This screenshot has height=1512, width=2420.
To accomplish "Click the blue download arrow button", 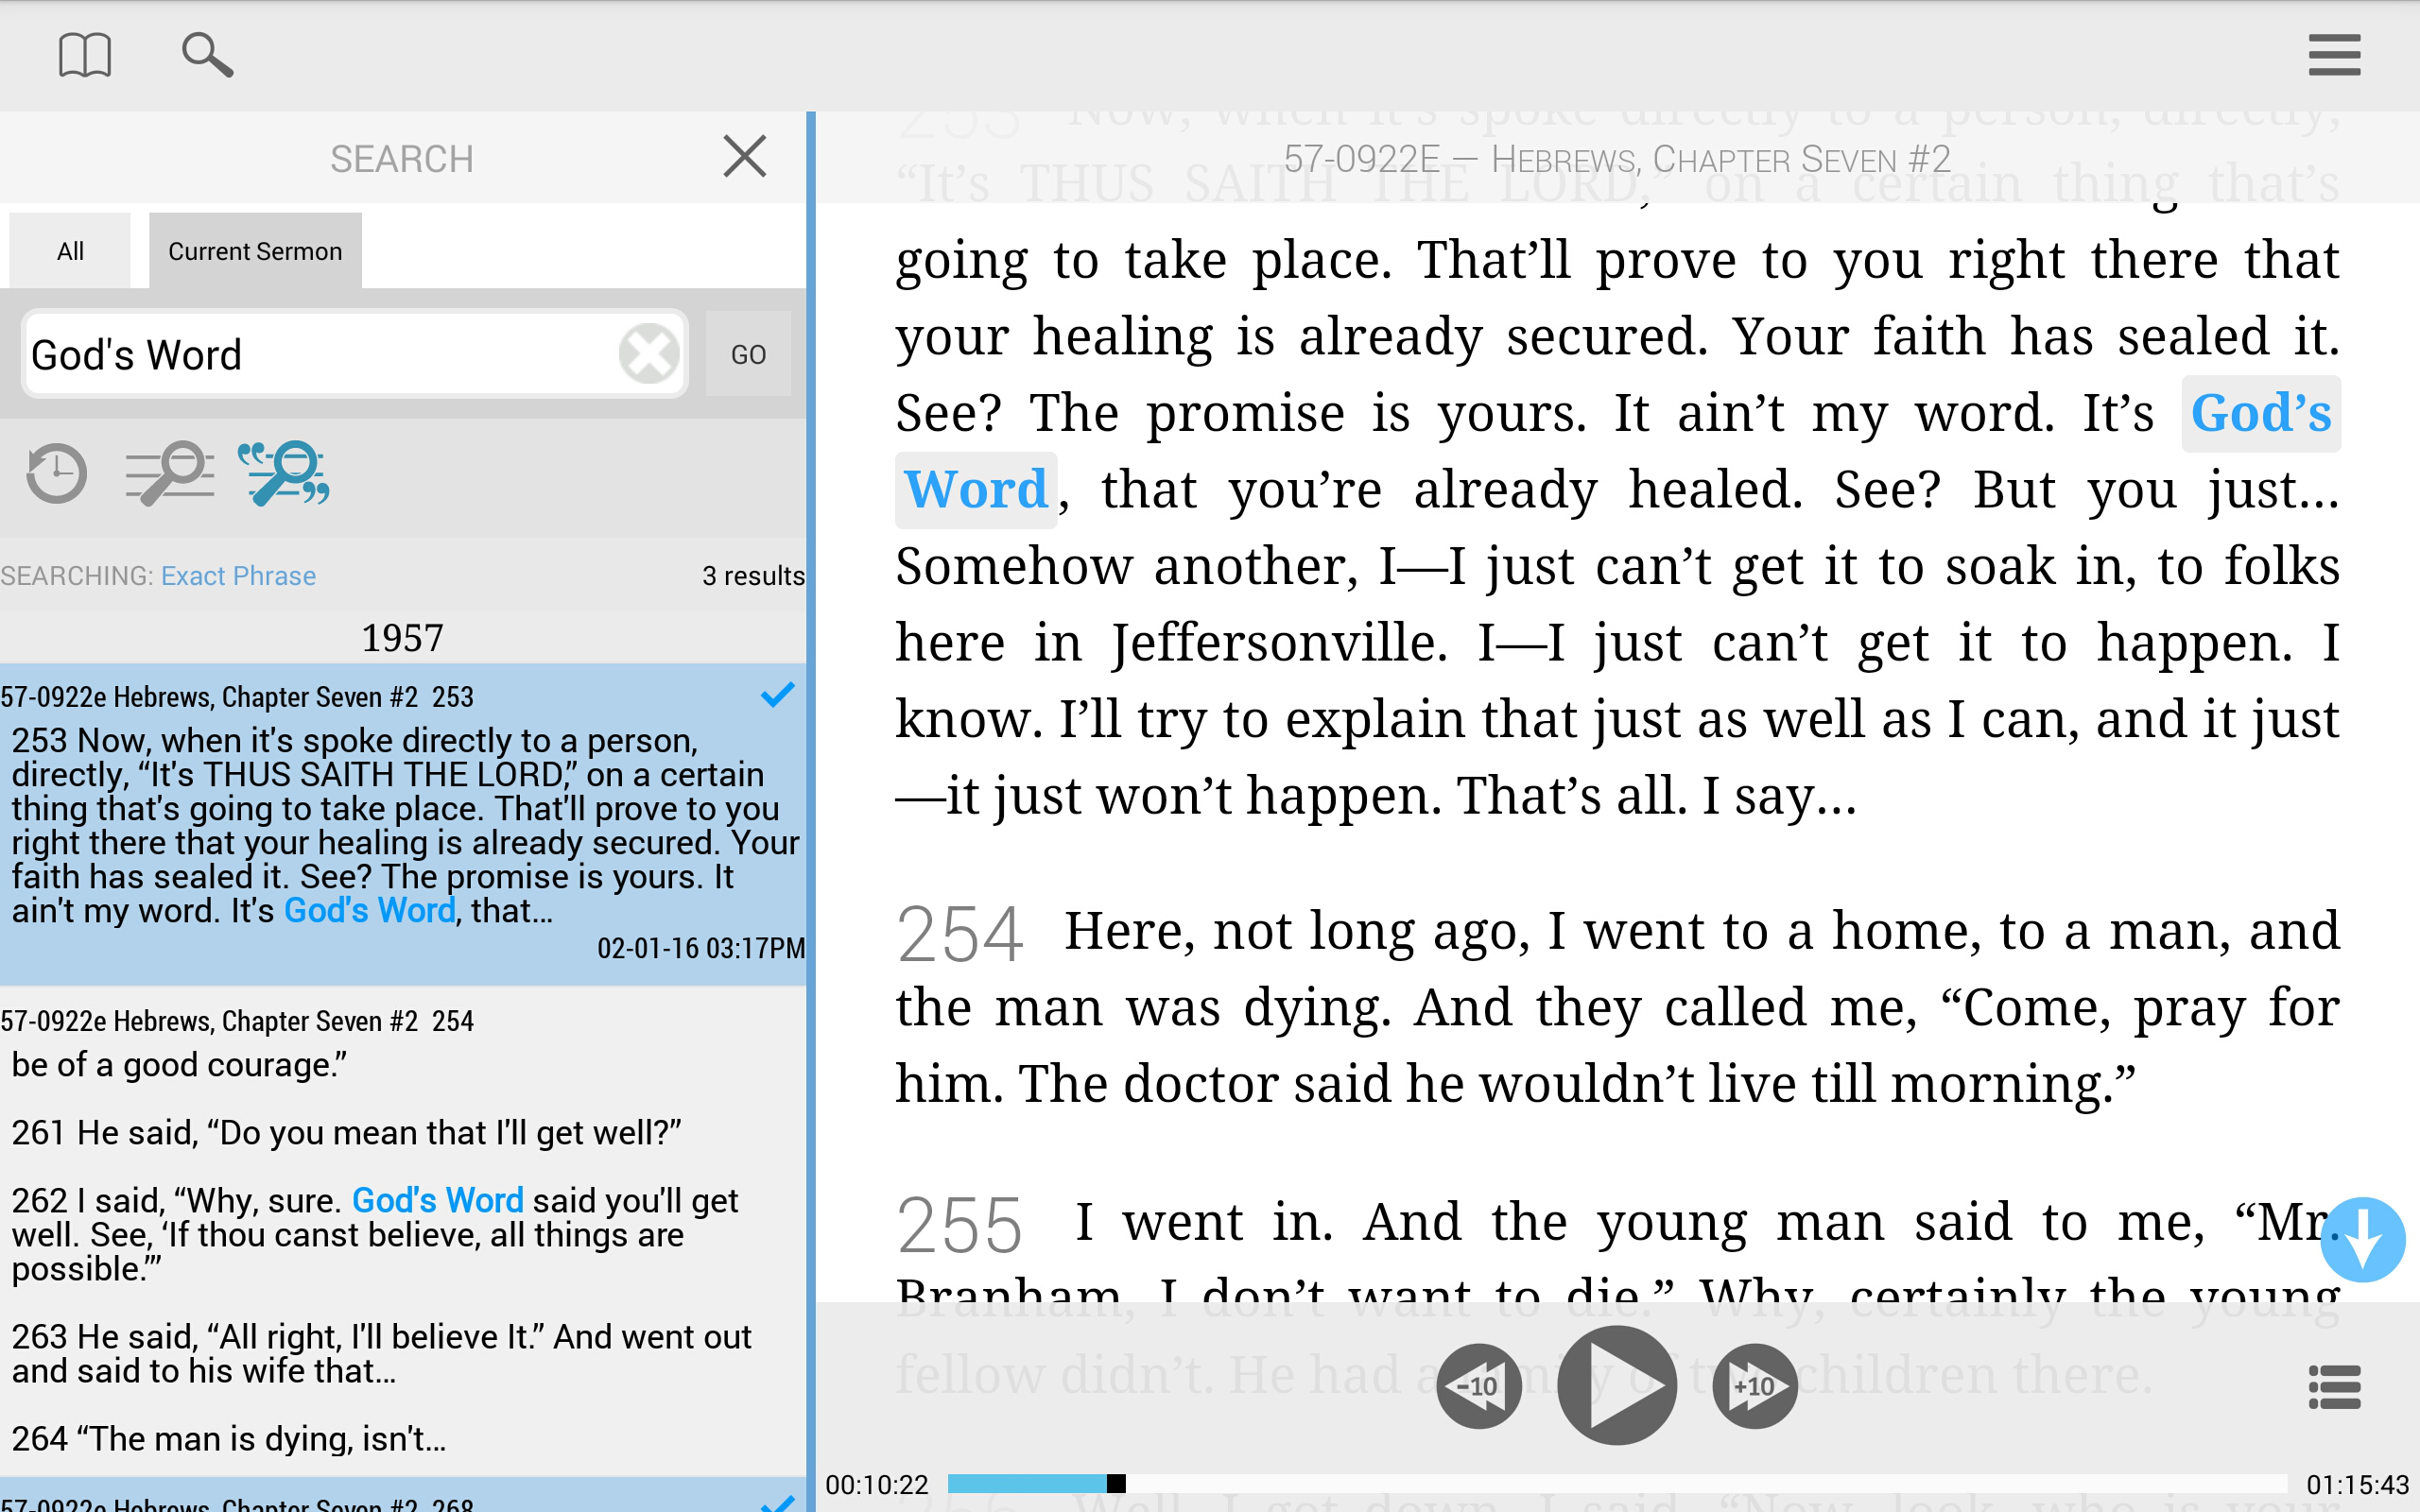I will point(2363,1240).
